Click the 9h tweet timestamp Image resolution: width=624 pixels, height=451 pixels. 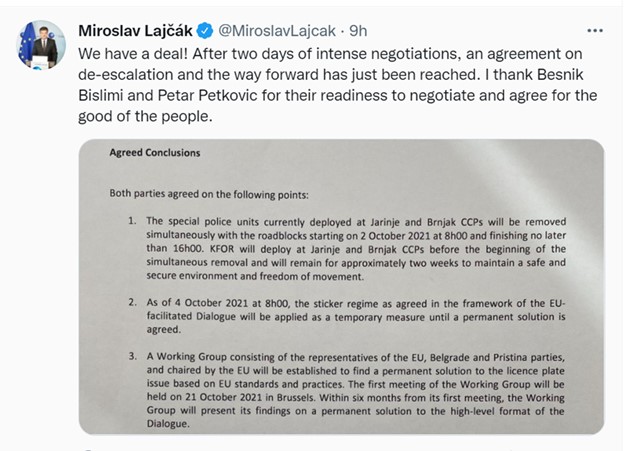(x=358, y=31)
